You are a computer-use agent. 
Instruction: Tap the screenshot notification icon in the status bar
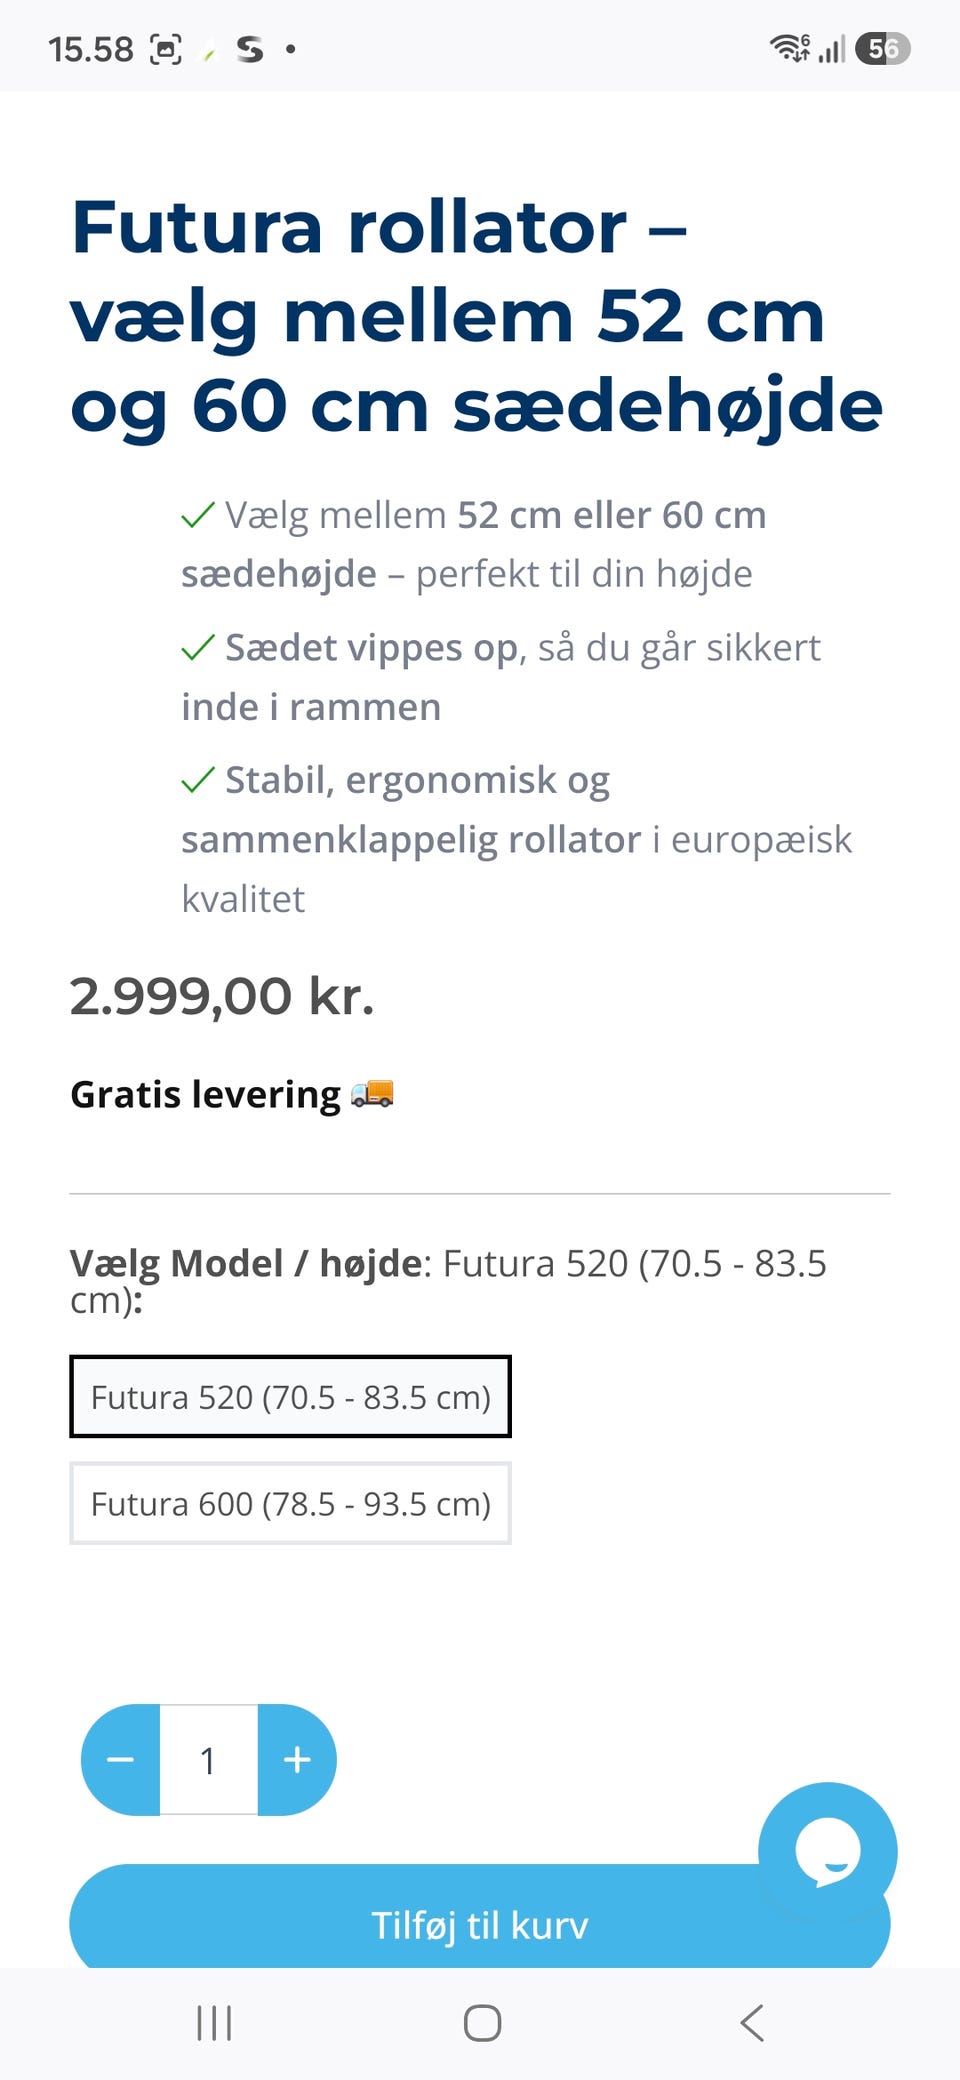pyautogui.click(x=166, y=49)
